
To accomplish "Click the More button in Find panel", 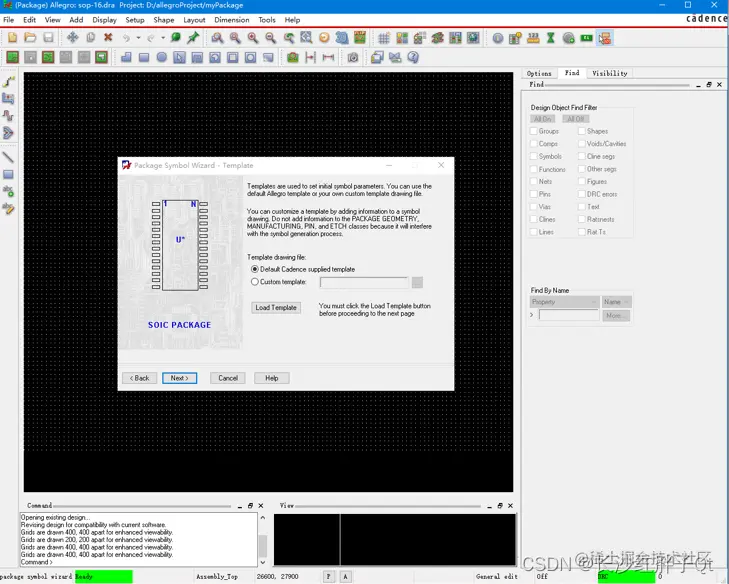I will coord(616,316).
